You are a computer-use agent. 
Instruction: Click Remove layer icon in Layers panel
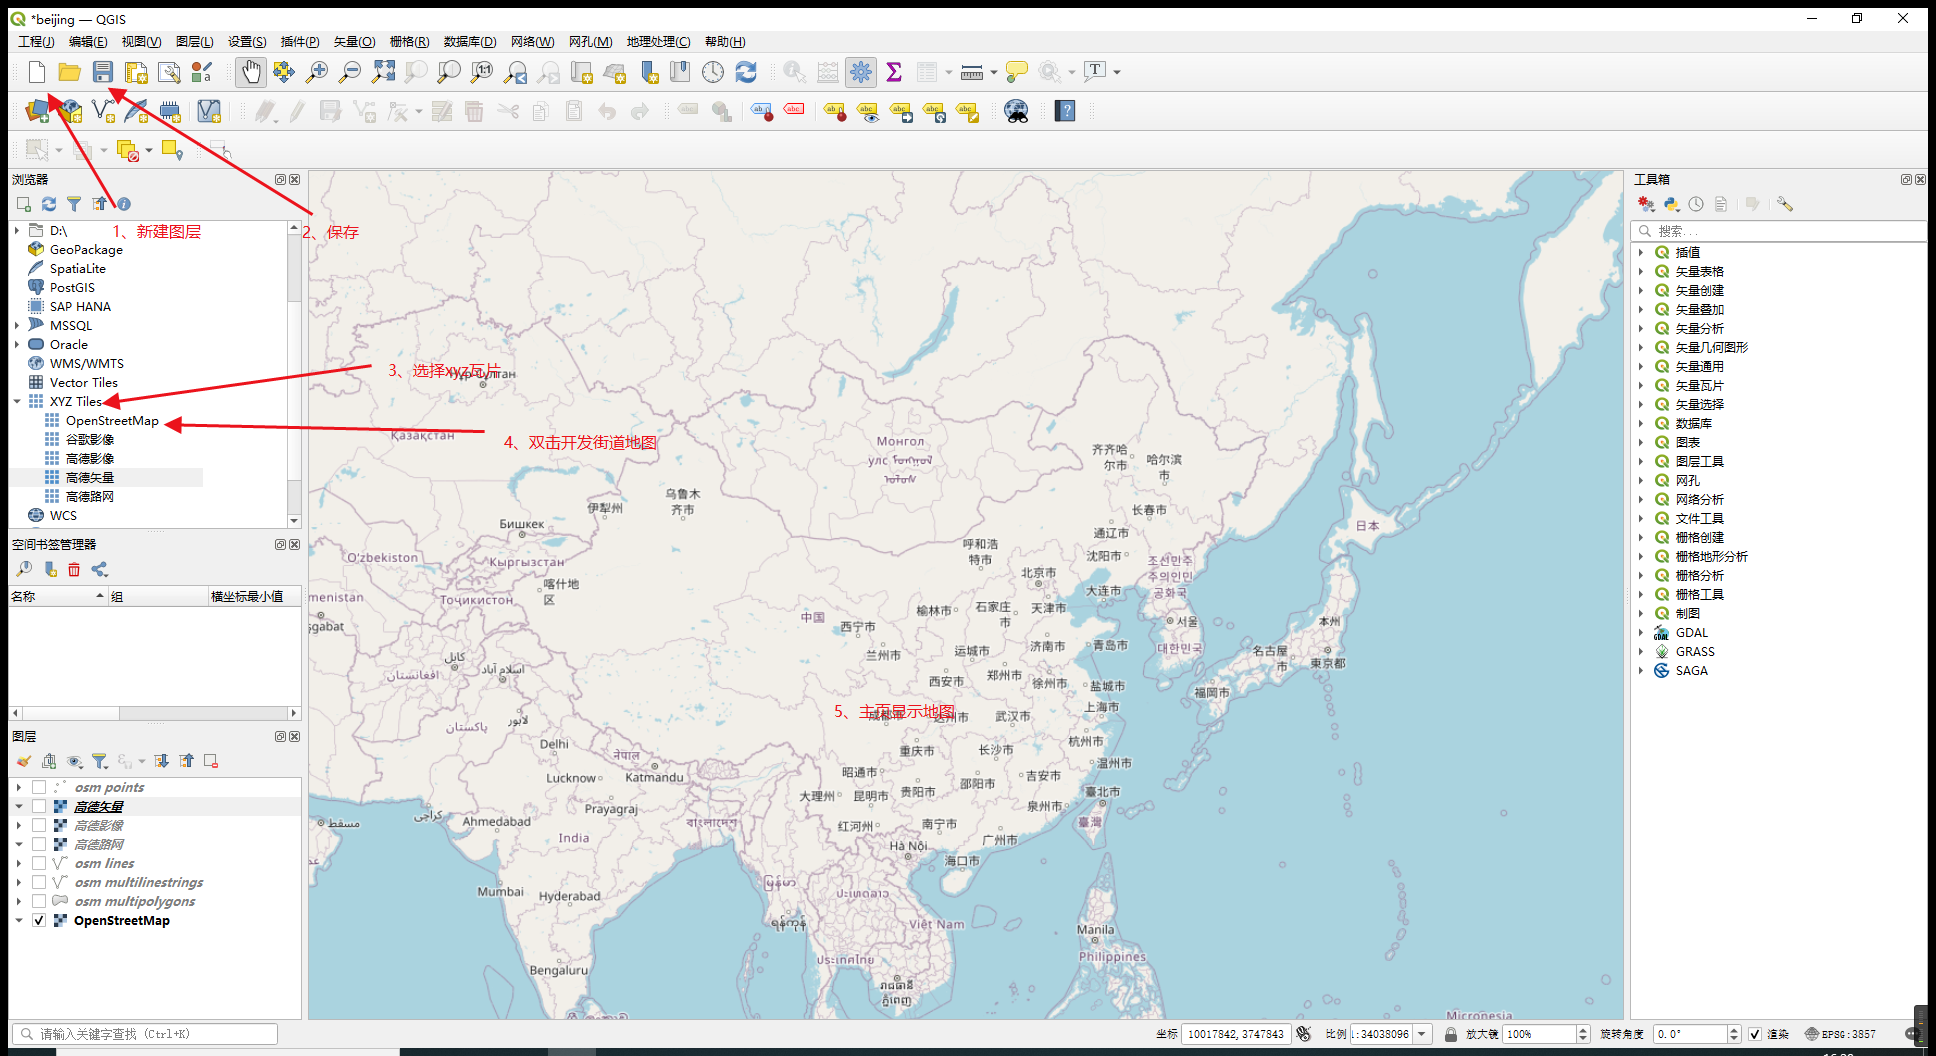(x=211, y=761)
